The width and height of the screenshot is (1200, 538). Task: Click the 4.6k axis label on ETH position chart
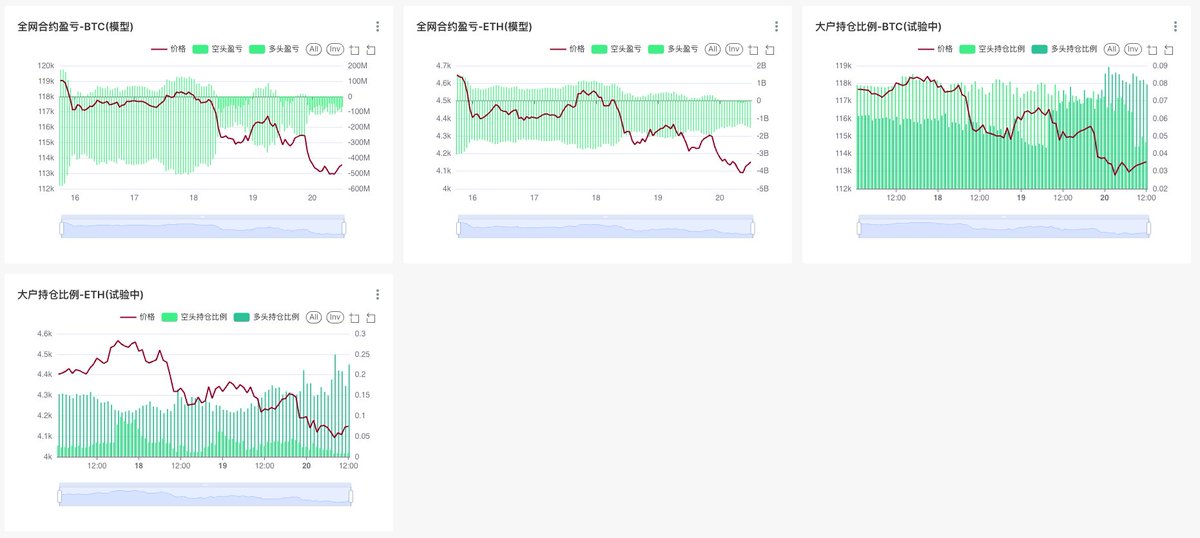tap(45, 334)
